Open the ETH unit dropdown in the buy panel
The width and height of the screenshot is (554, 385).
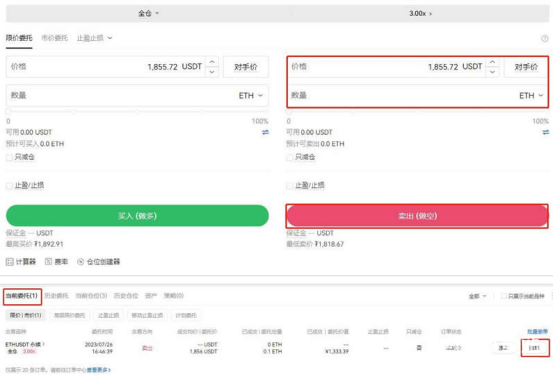click(251, 95)
